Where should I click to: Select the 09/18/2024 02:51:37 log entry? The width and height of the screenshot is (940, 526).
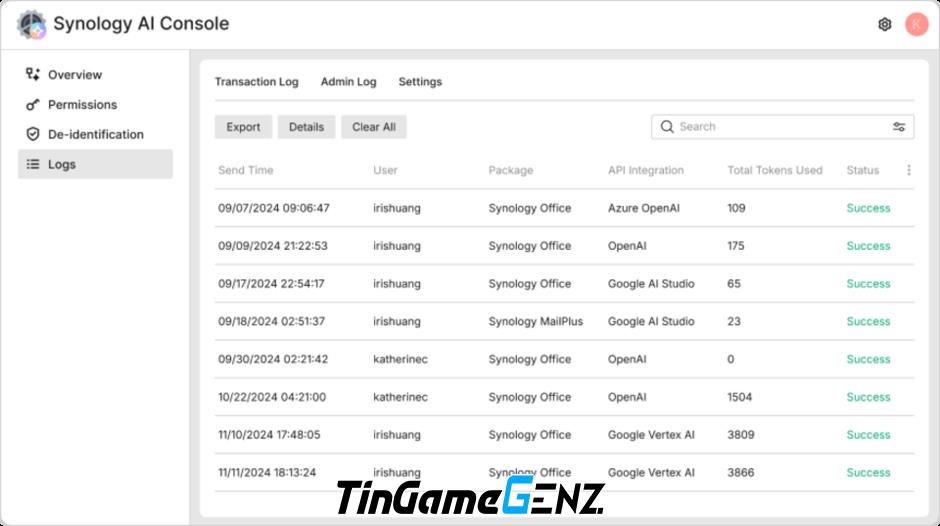(564, 321)
